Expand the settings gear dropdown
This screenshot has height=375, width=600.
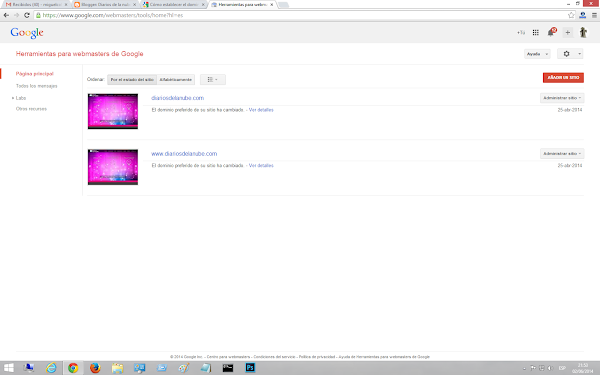click(570, 54)
